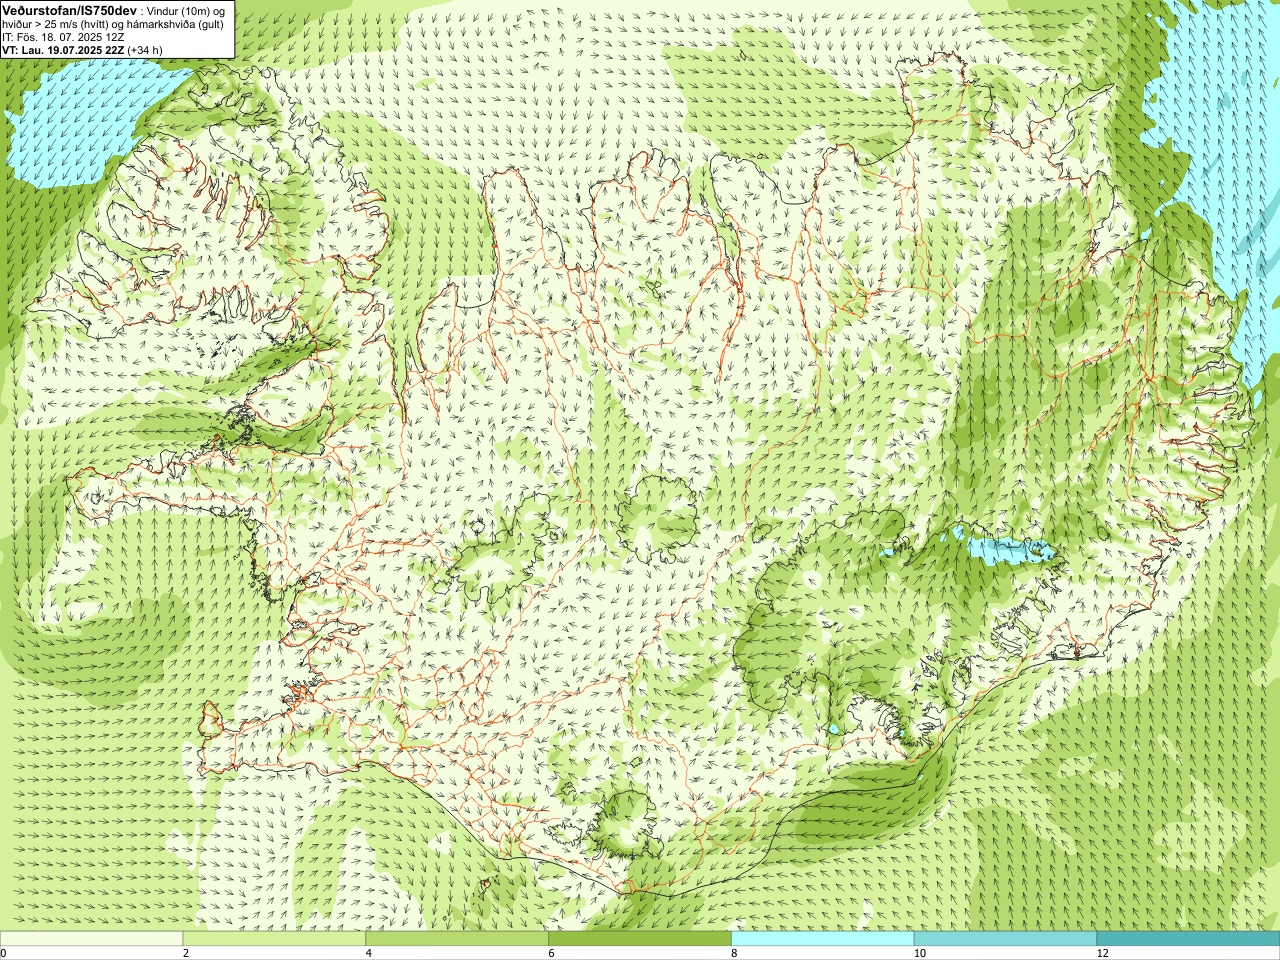The width and height of the screenshot is (1280, 960).
Task: Click the 'hviður > 25 m/s (hvítt)' text
Action: (x=55, y=25)
